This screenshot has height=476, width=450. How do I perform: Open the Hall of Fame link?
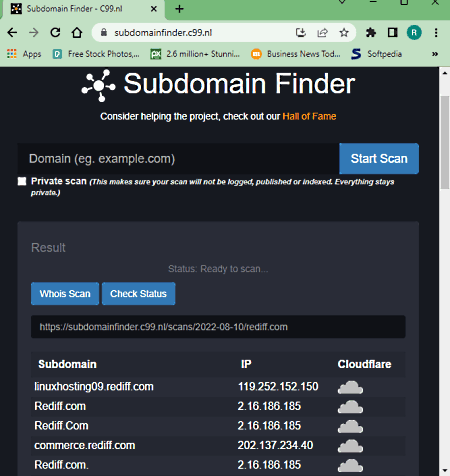click(309, 116)
